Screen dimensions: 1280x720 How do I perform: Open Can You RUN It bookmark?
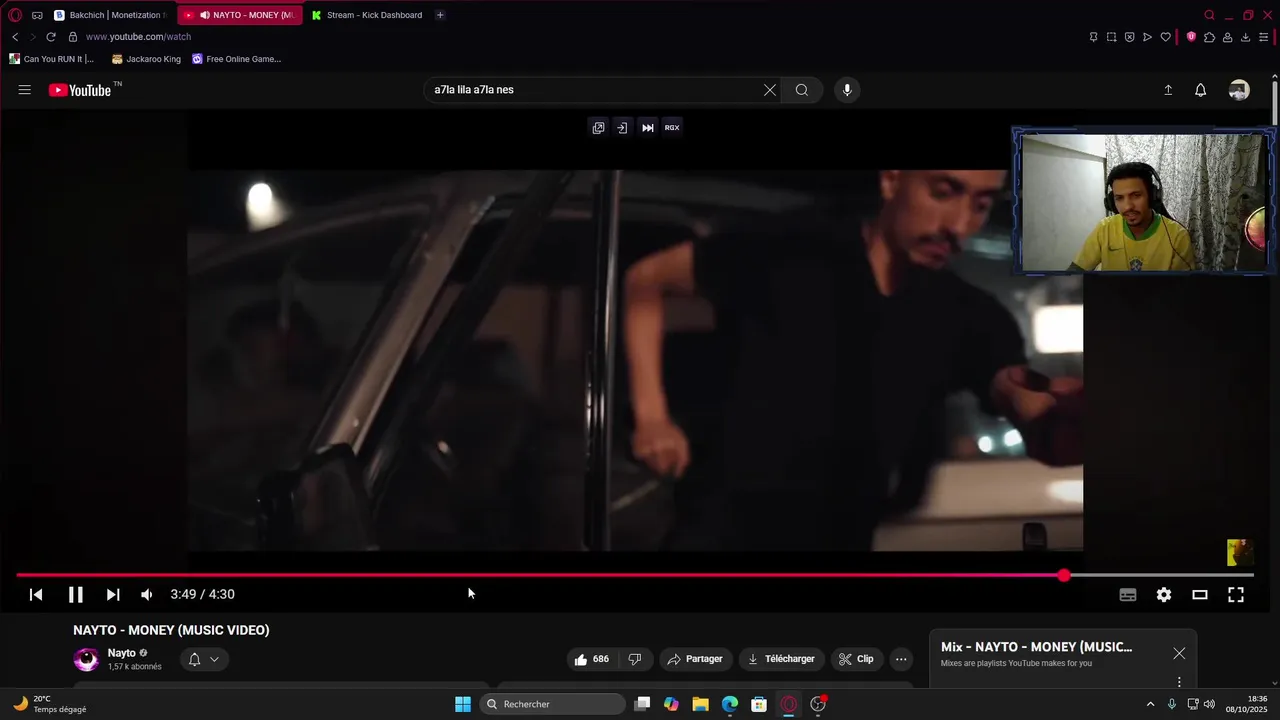pyautogui.click(x=51, y=59)
